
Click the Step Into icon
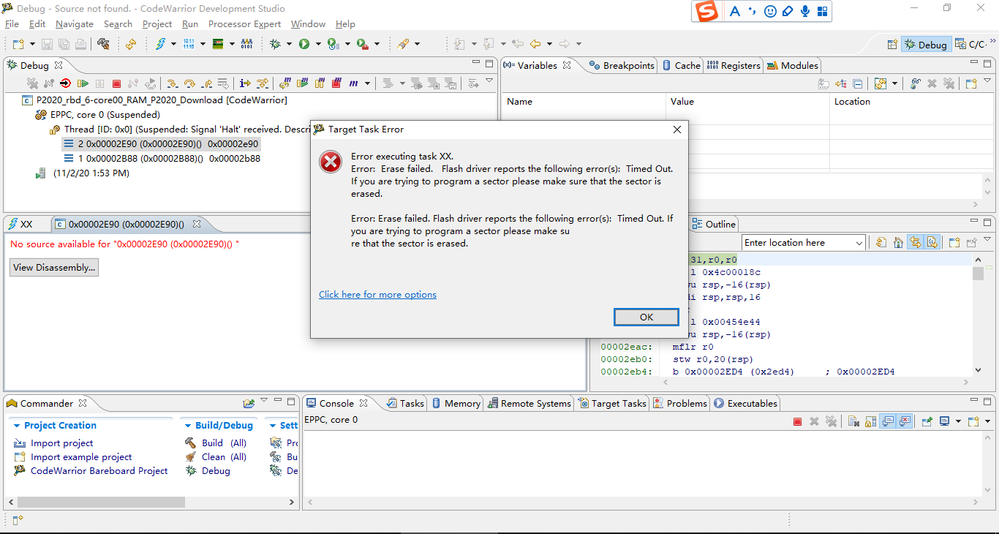pyautogui.click(x=172, y=83)
